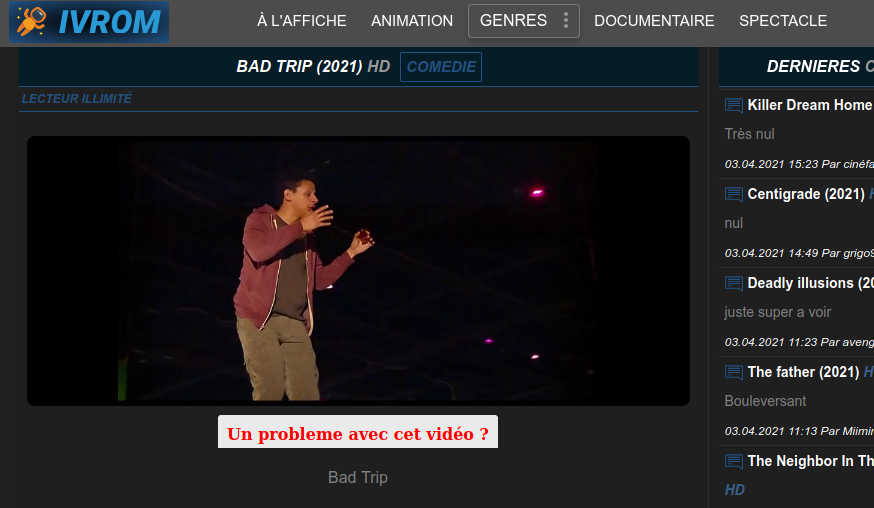874x508 pixels.
Task: Click the three-dots icon in GENRES
Action: pos(566,21)
